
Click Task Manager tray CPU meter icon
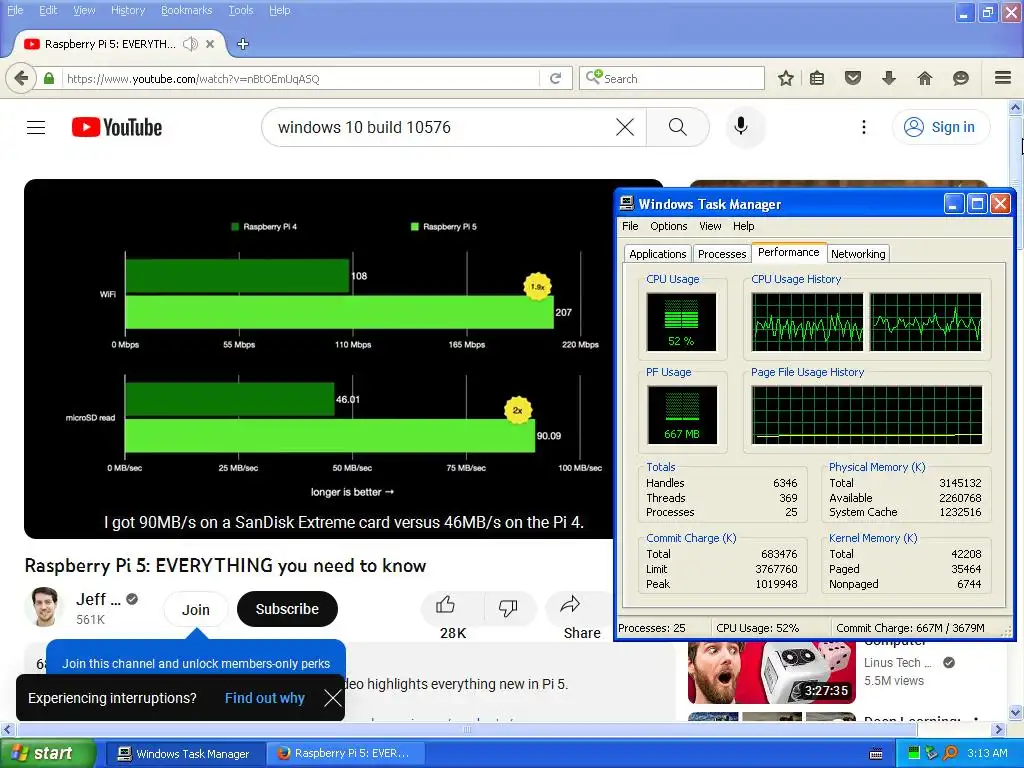914,754
